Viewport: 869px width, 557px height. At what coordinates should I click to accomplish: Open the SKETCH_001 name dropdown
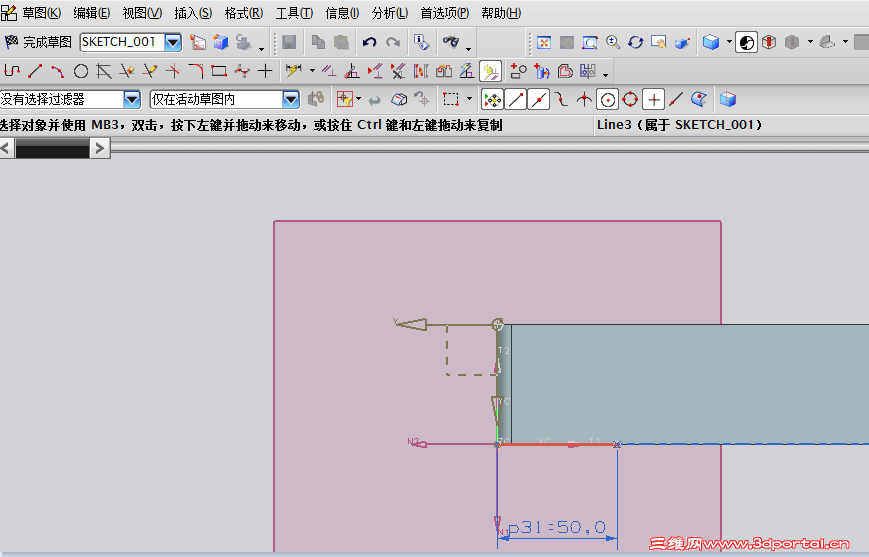coord(173,42)
